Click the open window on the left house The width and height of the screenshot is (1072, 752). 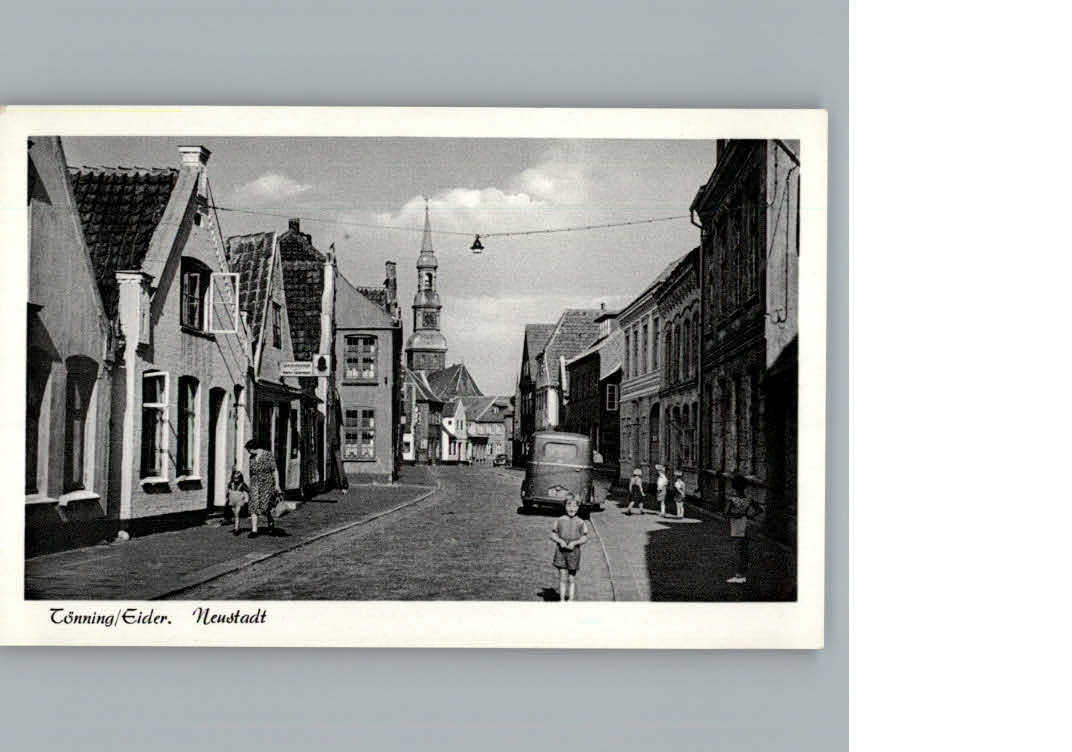tap(222, 302)
